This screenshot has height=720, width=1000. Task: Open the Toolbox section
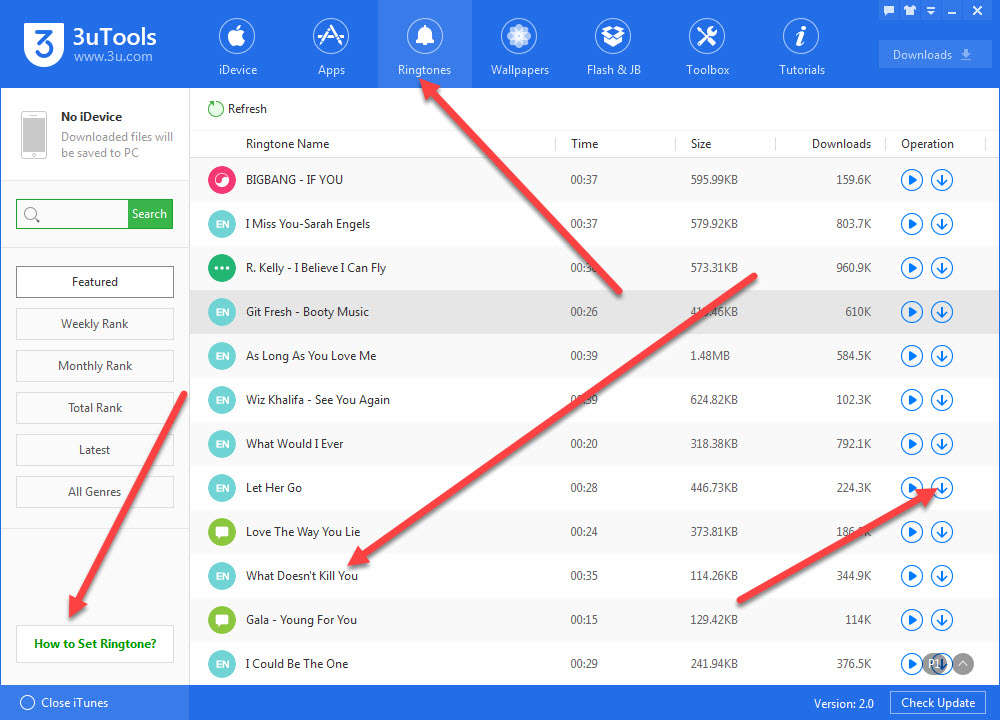tap(707, 47)
